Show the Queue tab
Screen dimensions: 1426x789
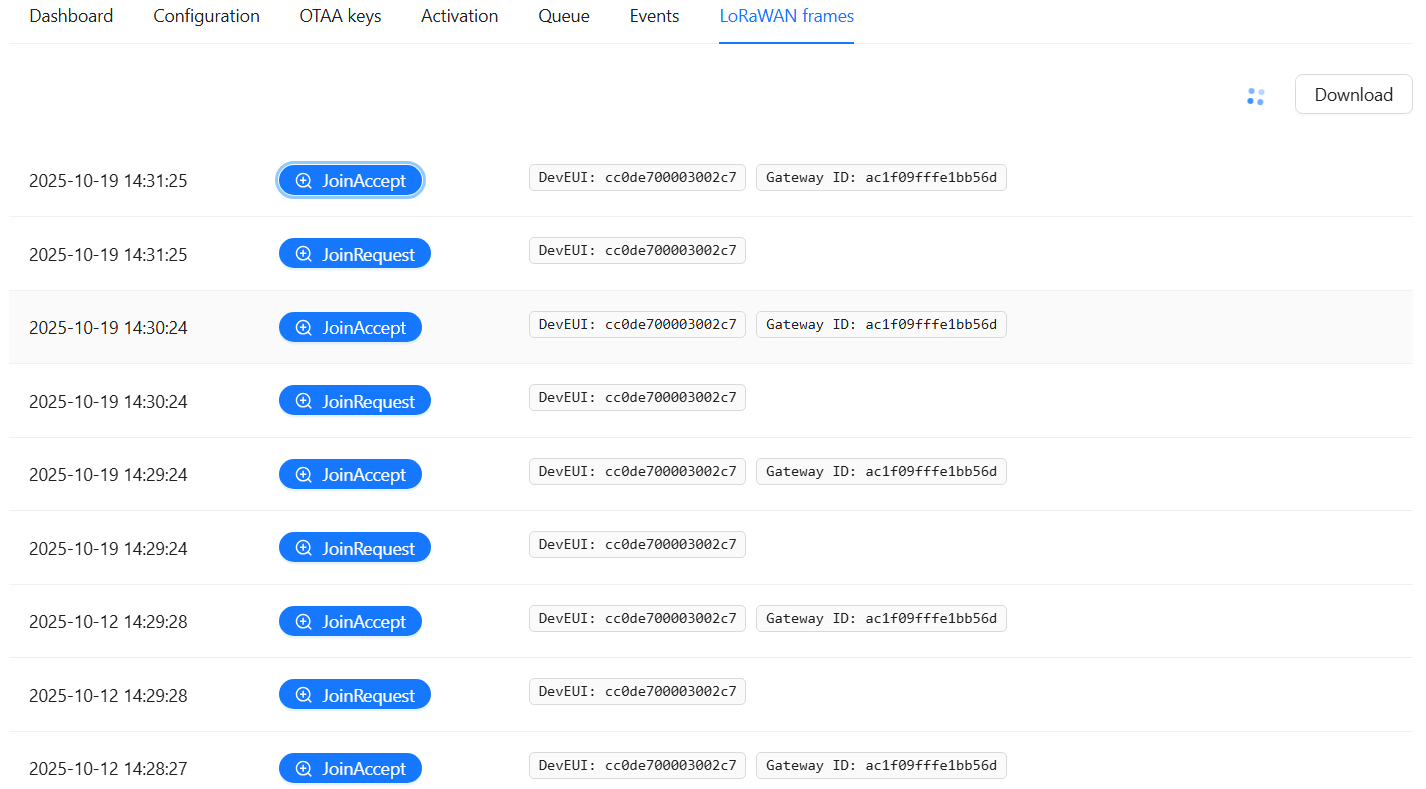pyautogui.click(x=563, y=16)
